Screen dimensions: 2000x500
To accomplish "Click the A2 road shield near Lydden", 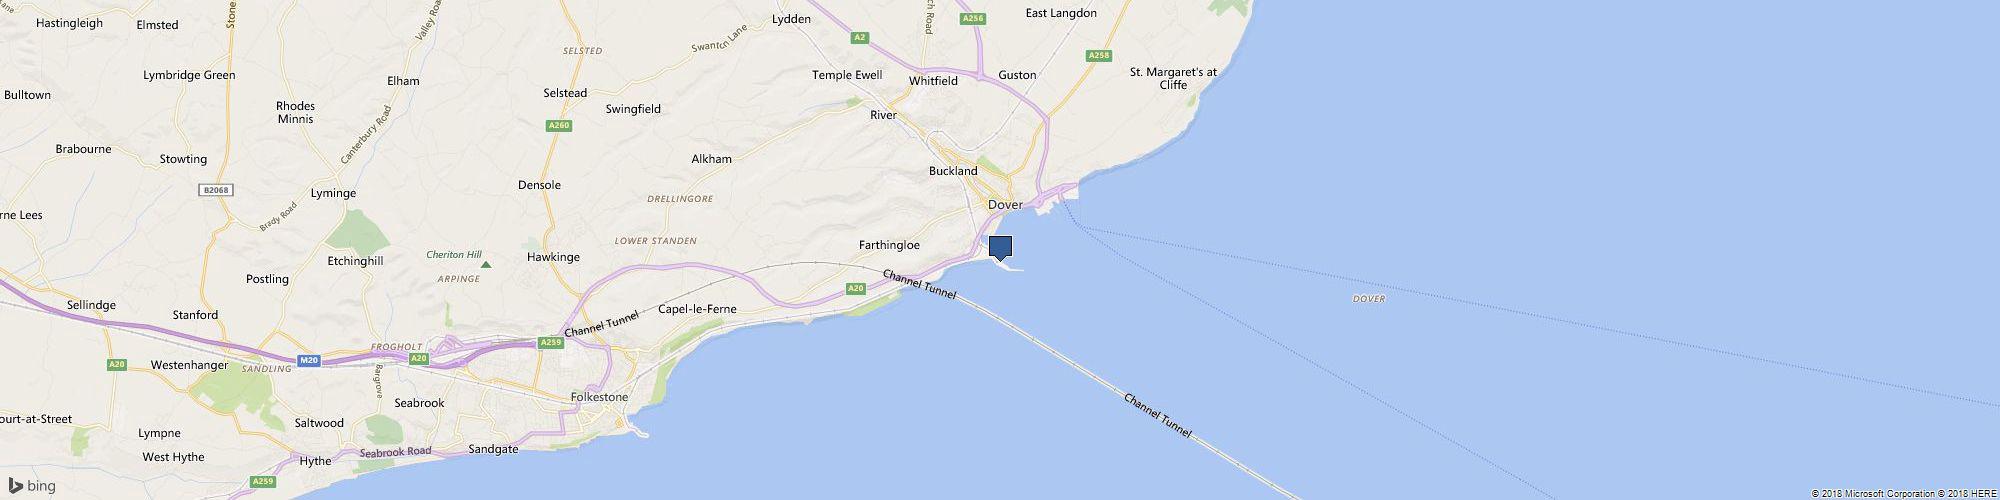I will click(859, 38).
